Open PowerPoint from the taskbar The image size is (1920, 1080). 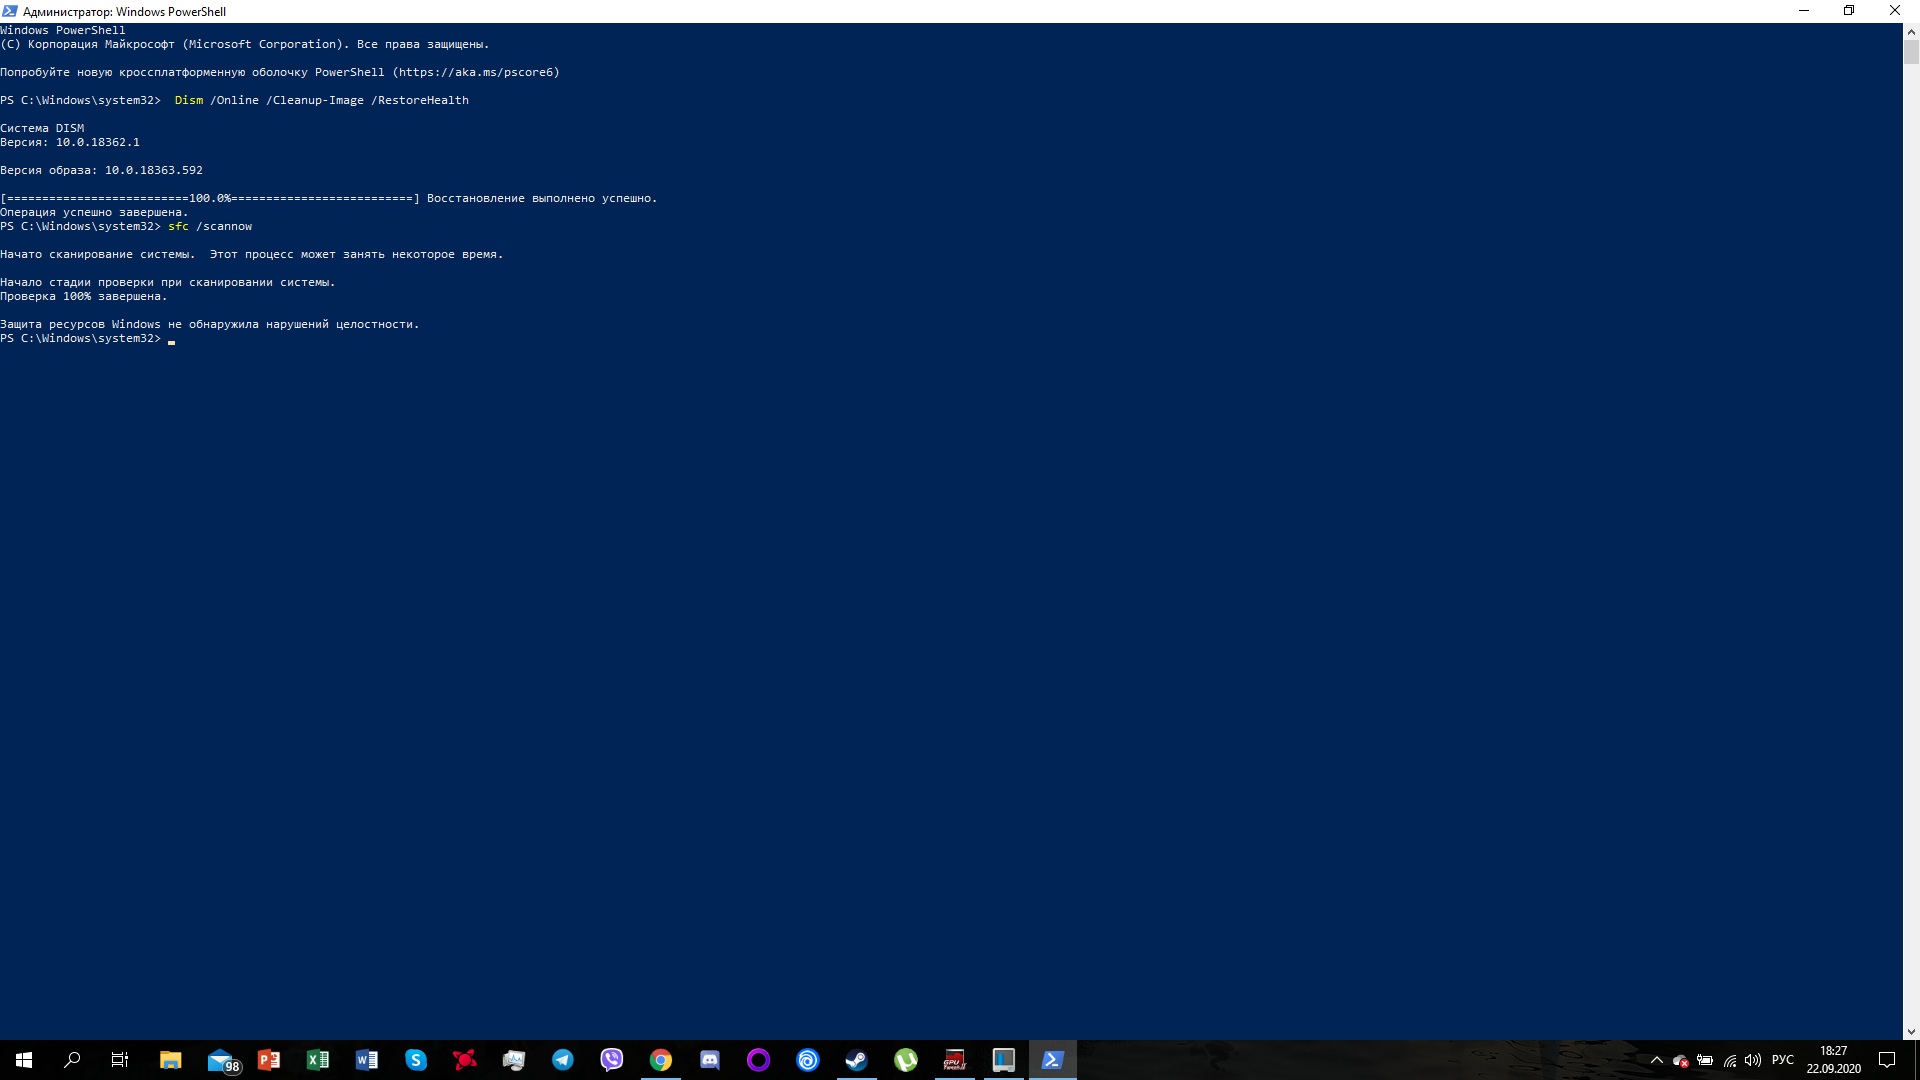[x=269, y=1060]
